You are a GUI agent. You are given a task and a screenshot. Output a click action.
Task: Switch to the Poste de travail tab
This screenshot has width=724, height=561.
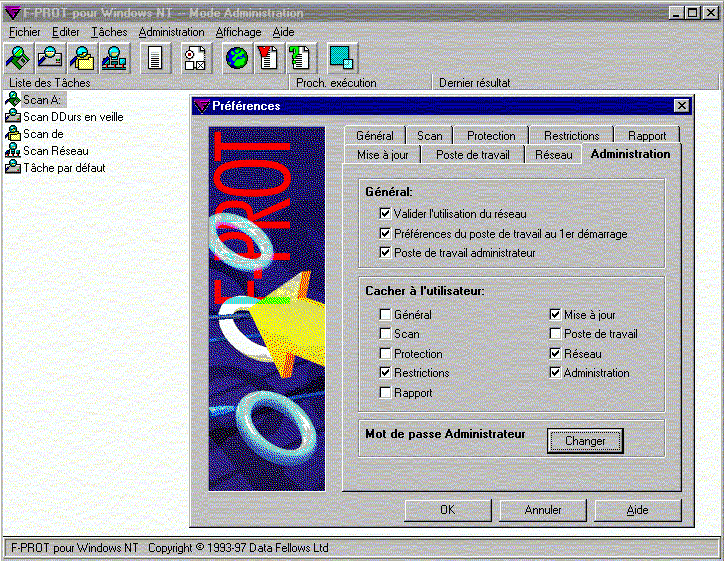(473, 155)
